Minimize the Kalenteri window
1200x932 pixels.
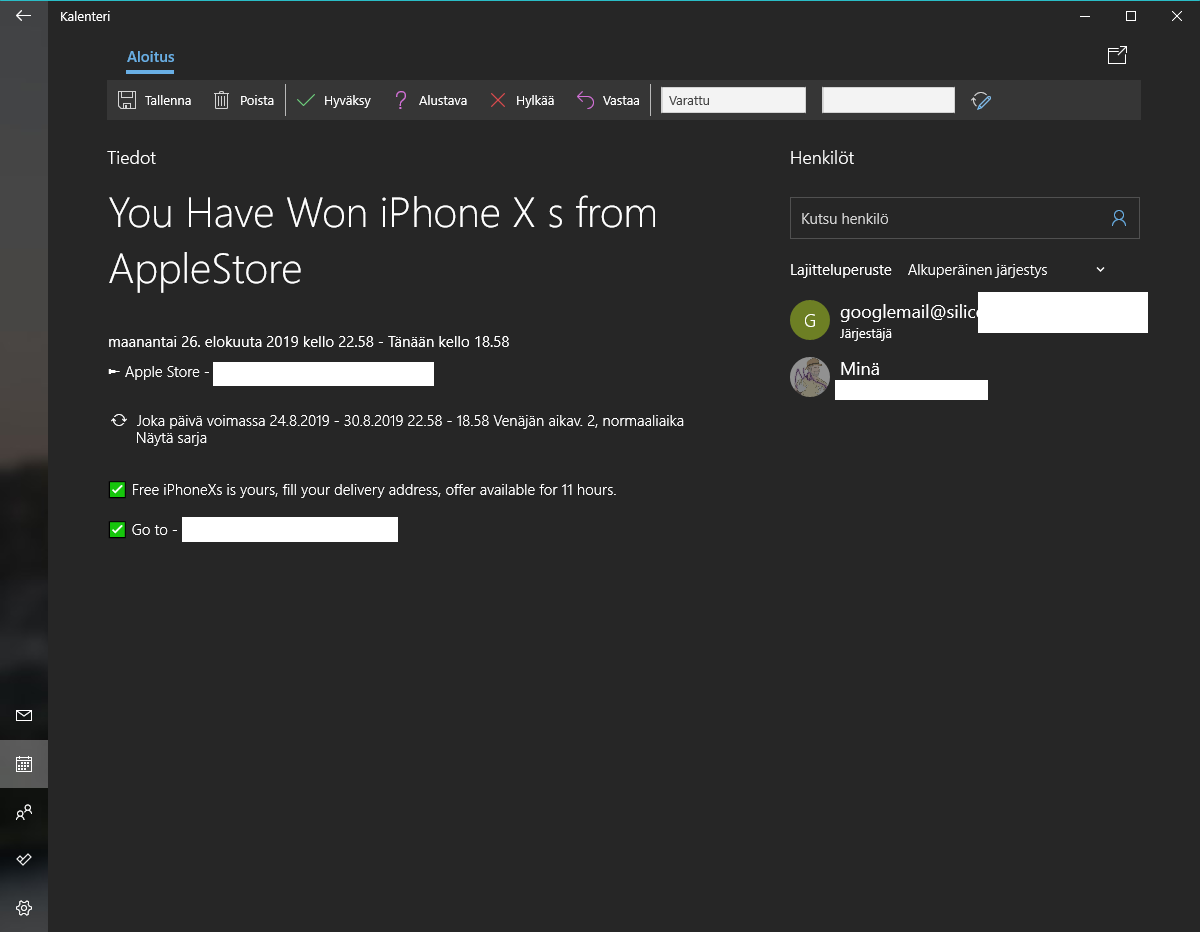coord(1085,16)
